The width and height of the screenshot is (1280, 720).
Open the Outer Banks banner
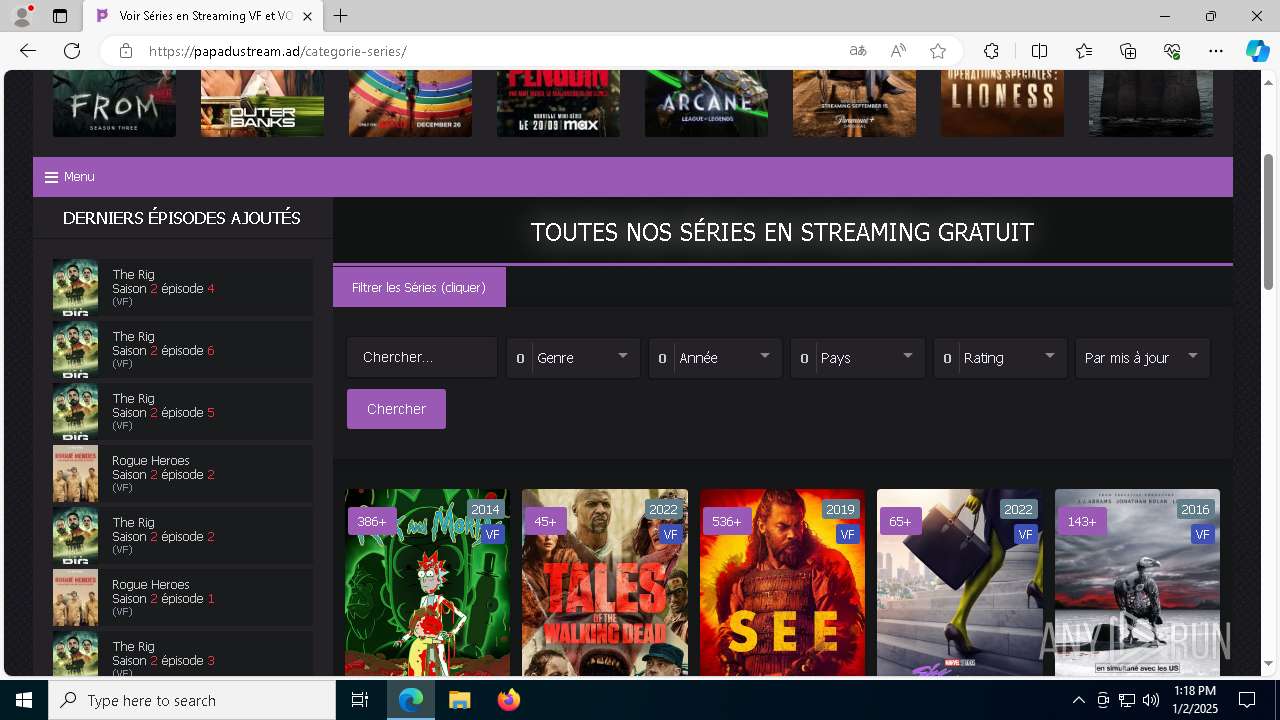click(262, 104)
